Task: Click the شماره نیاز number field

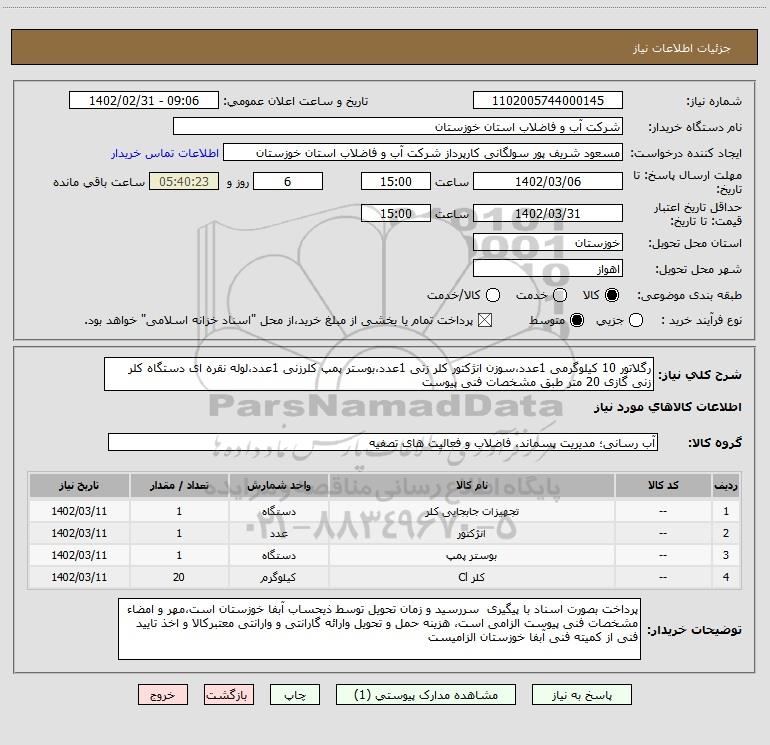Action: point(548,100)
